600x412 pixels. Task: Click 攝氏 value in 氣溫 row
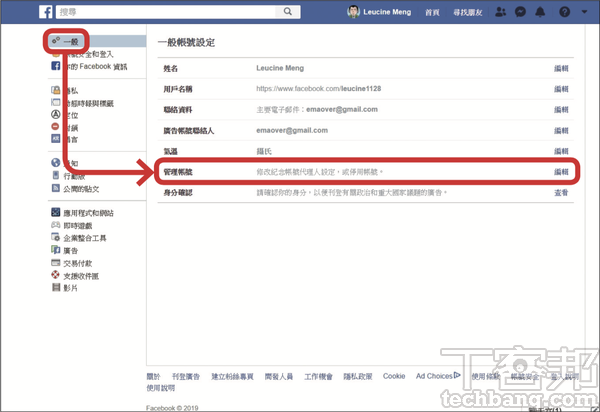[x=264, y=151]
